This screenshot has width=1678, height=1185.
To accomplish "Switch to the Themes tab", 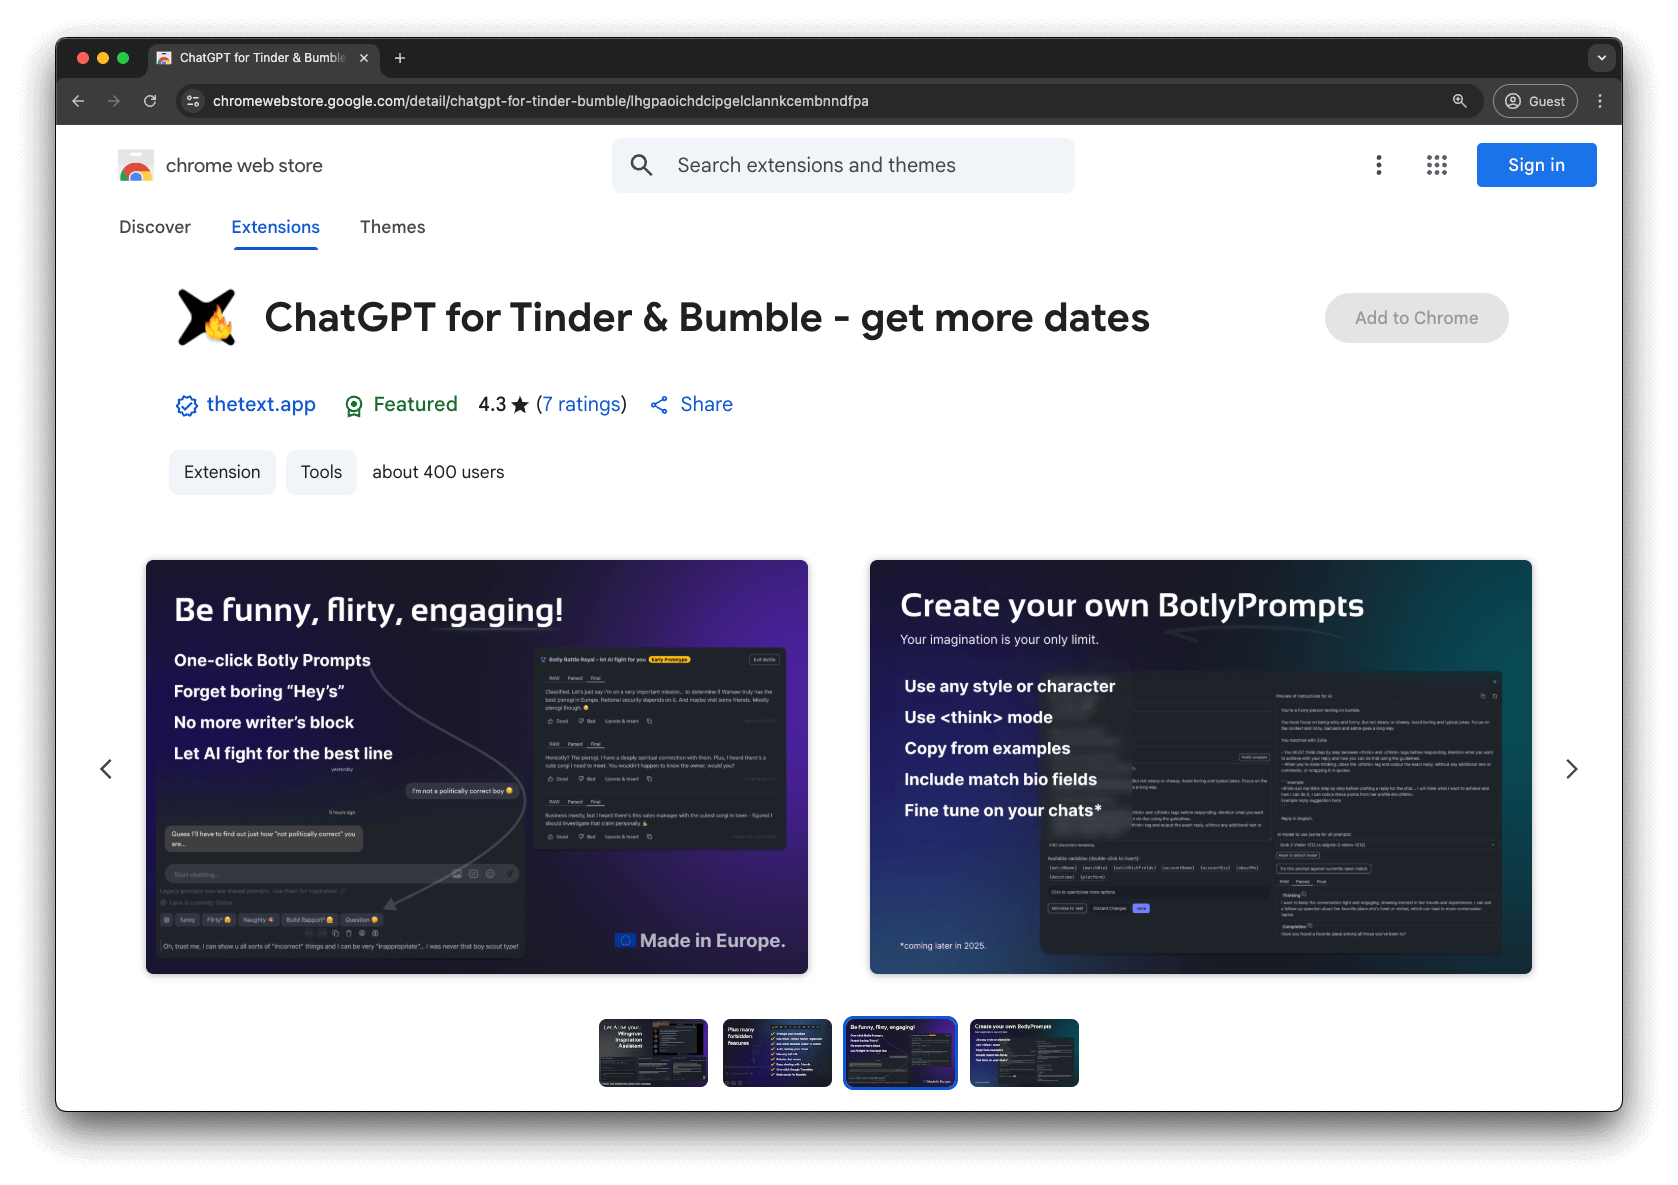I will pyautogui.click(x=392, y=227).
